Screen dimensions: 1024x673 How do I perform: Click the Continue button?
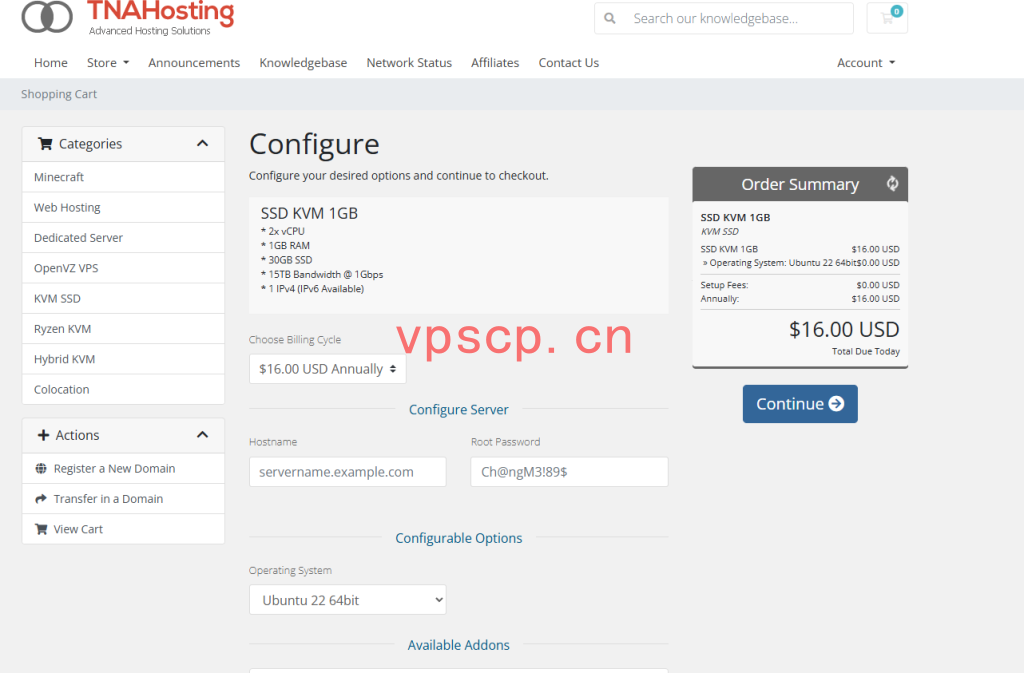pyautogui.click(x=800, y=404)
